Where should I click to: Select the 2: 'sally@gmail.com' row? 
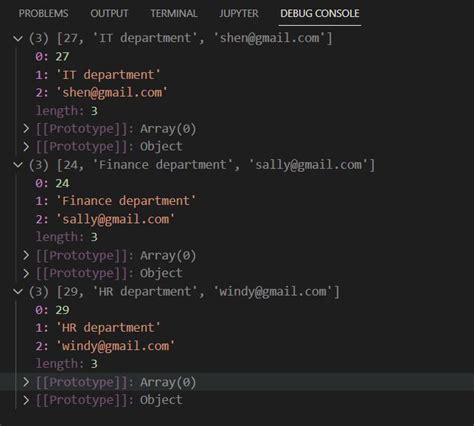tap(105, 219)
